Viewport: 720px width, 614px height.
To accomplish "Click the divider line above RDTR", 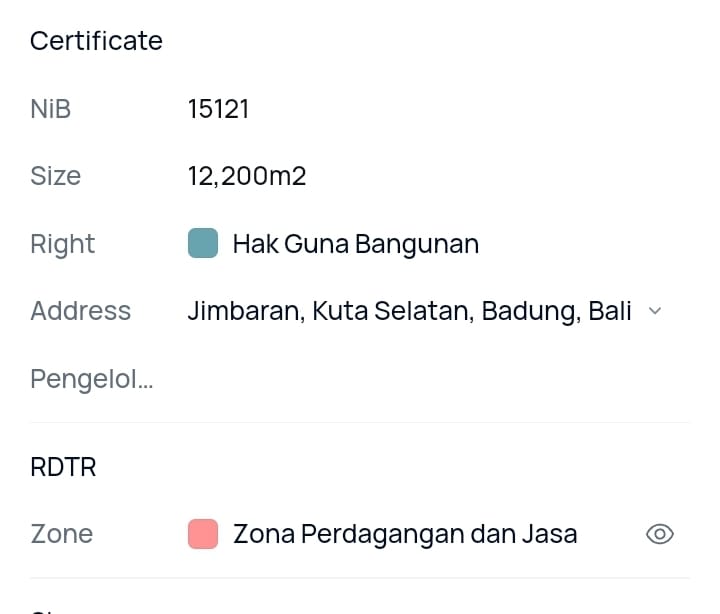I will click(360, 422).
